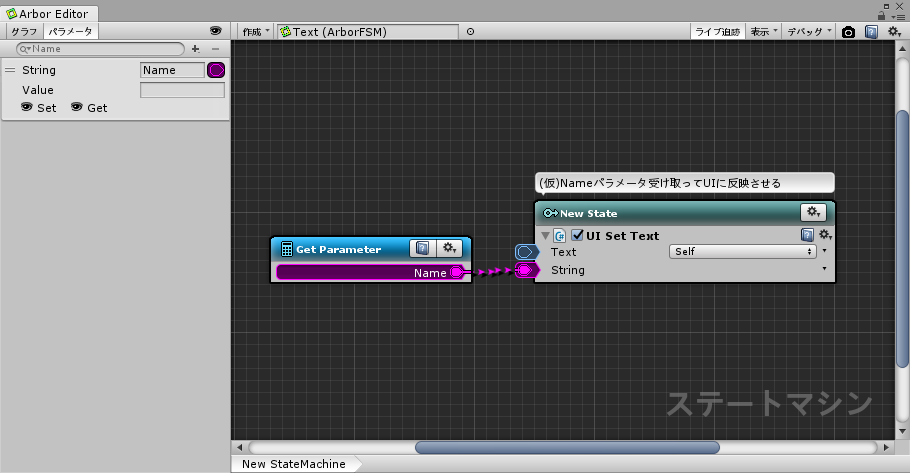Click the plus icon to add a parameter
The width and height of the screenshot is (910, 473).
196,48
